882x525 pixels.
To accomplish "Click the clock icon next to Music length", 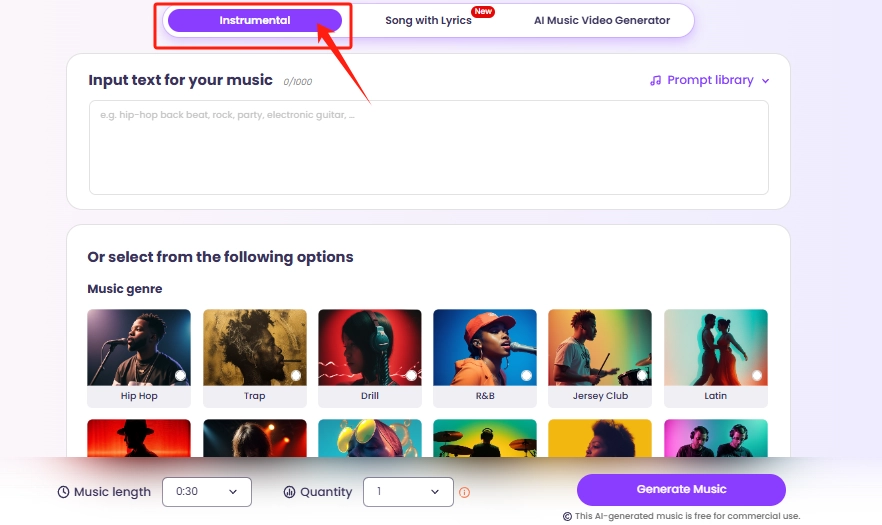I will [63, 492].
